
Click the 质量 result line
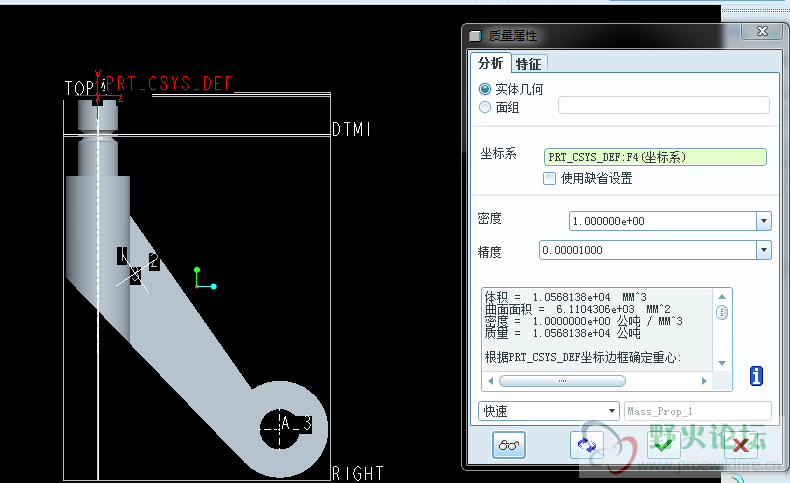tap(562, 333)
